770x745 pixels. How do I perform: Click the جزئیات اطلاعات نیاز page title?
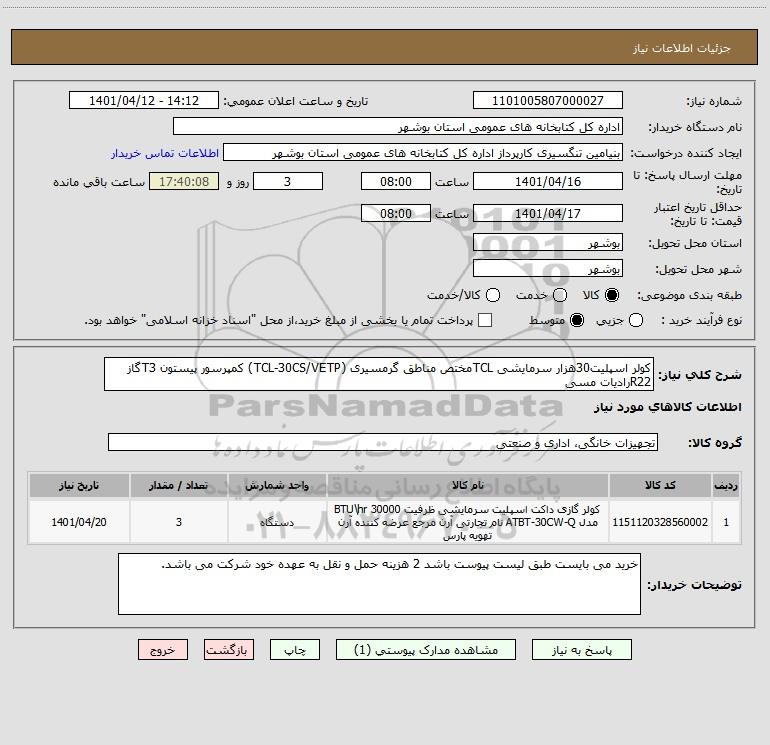coord(682,48)
